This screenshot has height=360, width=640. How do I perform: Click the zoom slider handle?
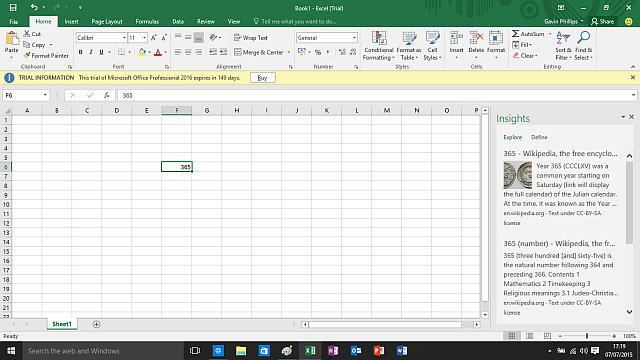click(587, 336)
